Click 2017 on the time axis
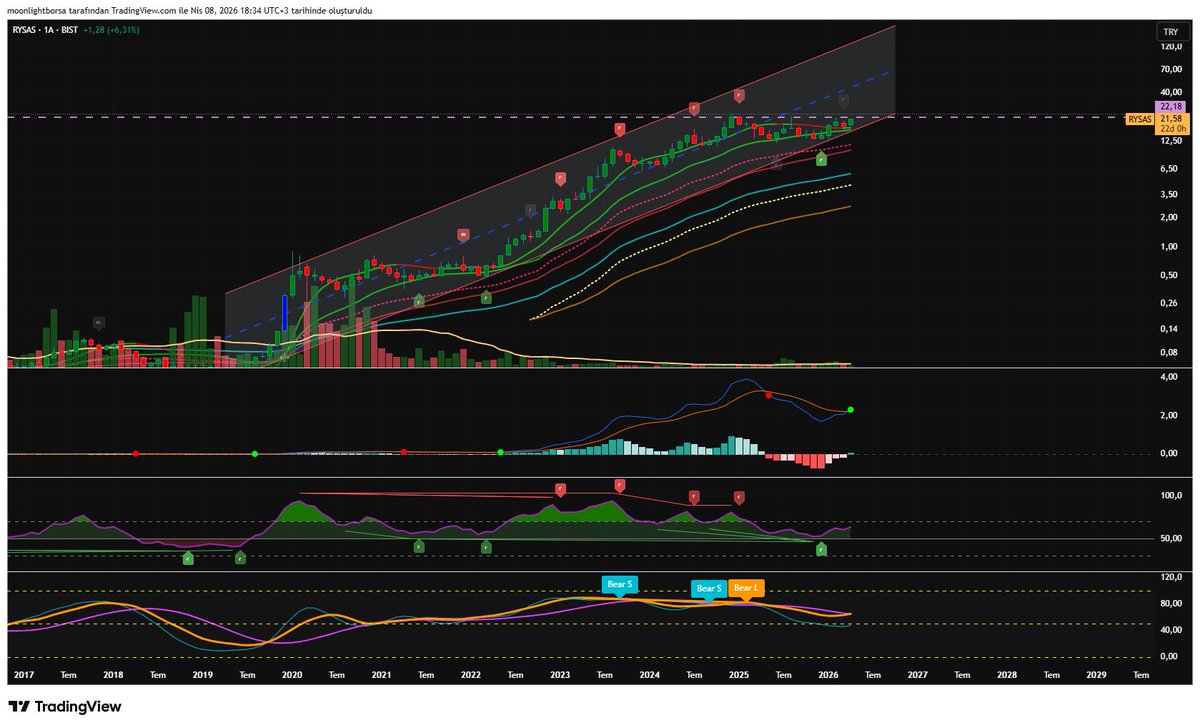This screenshot has width=1200, height=728. point(24,675)
